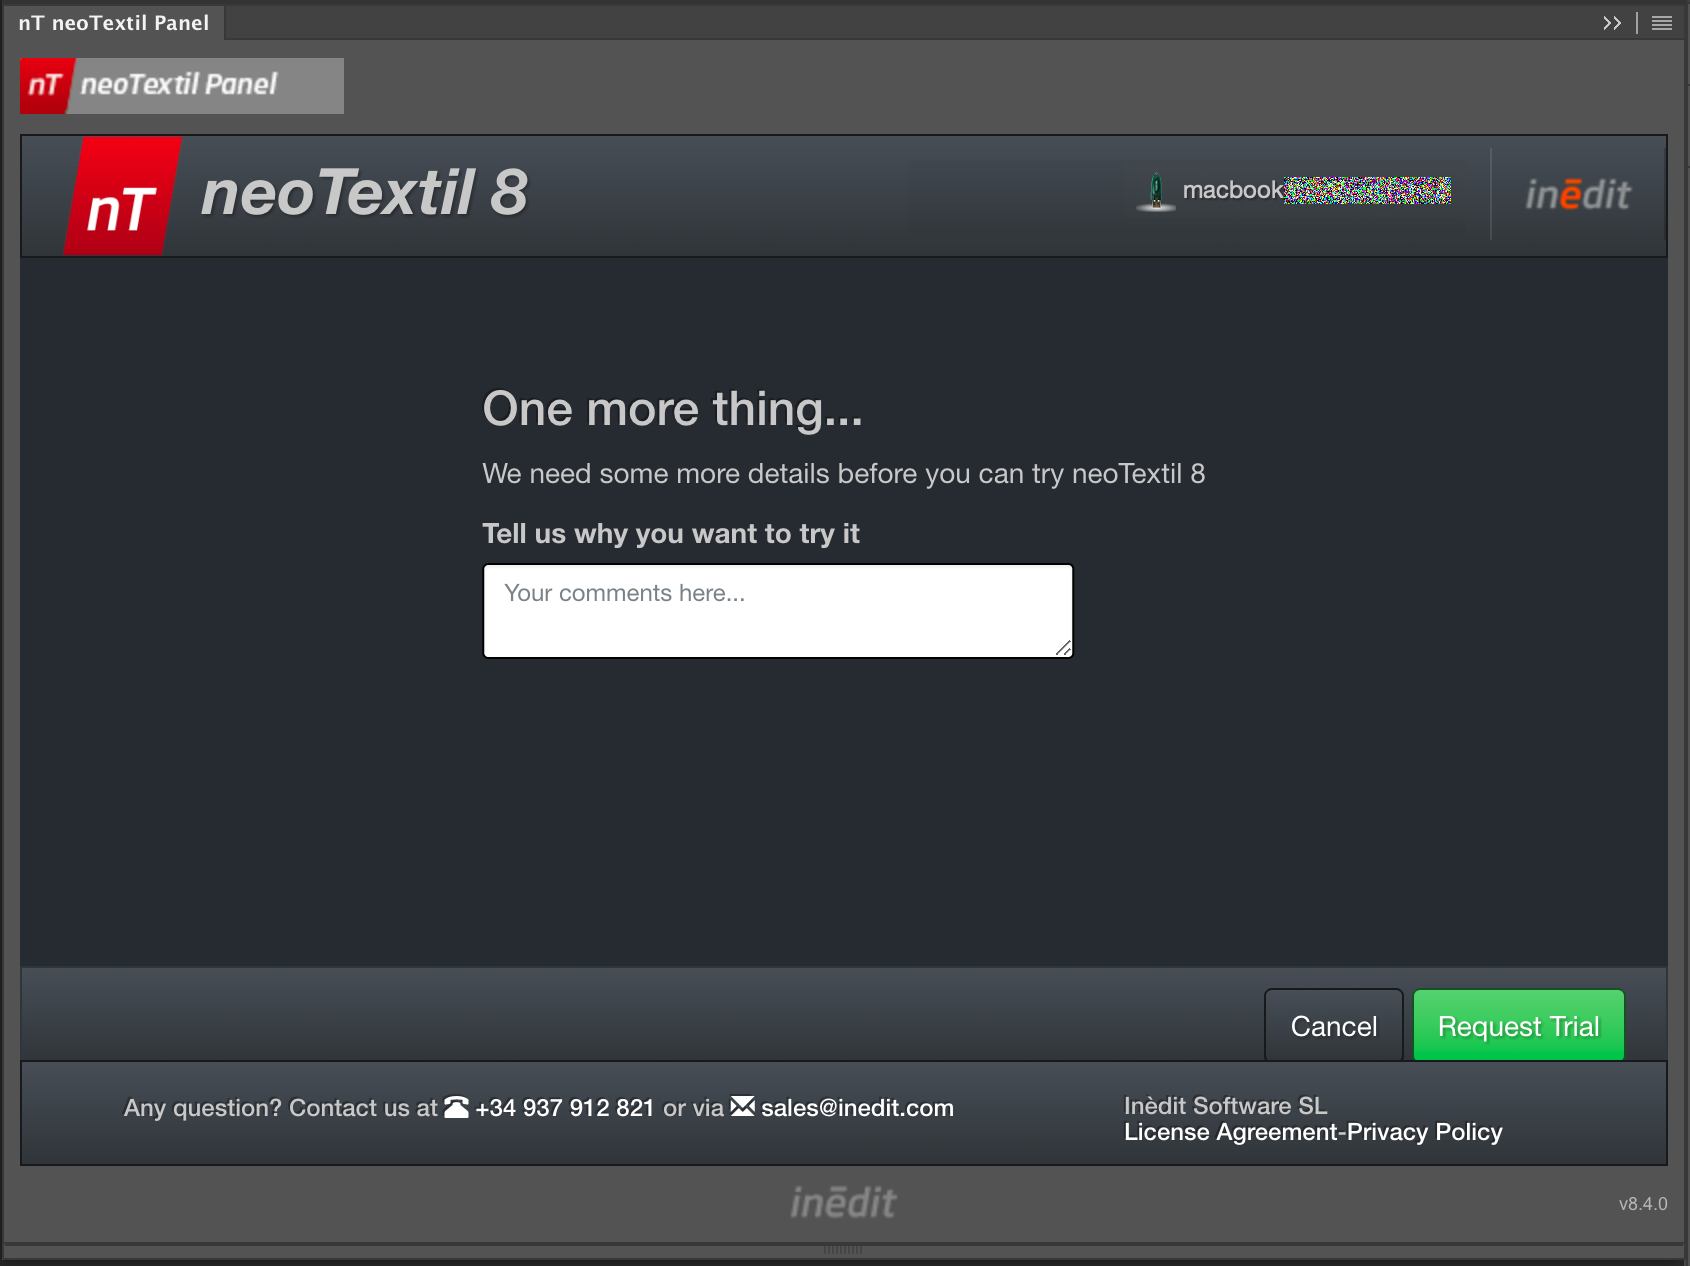This screenshot has height=1266, width=1690.
Task: Open the panel flyout menu icon
Action: (x=1662, y=23)
